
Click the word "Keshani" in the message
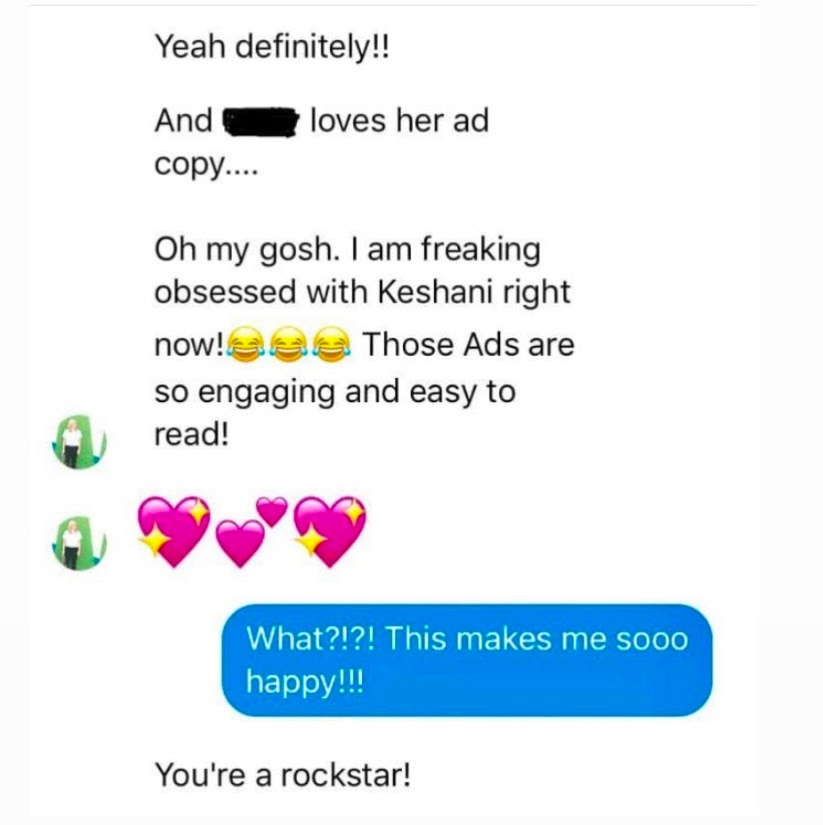(x=435, y=291)
